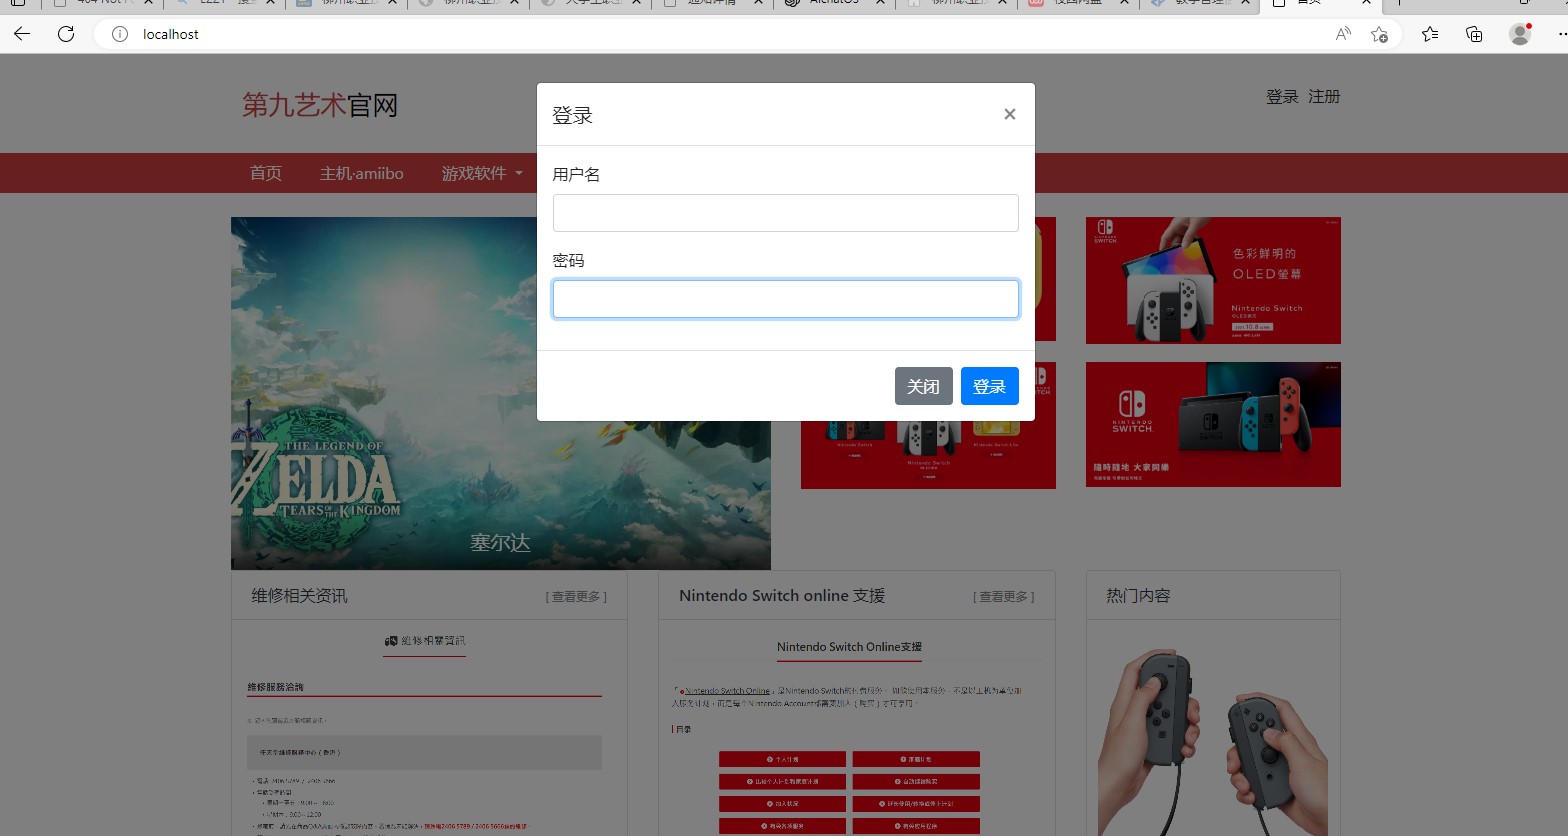
Task: Submit with the blue 登录 button
Action: 990,386
